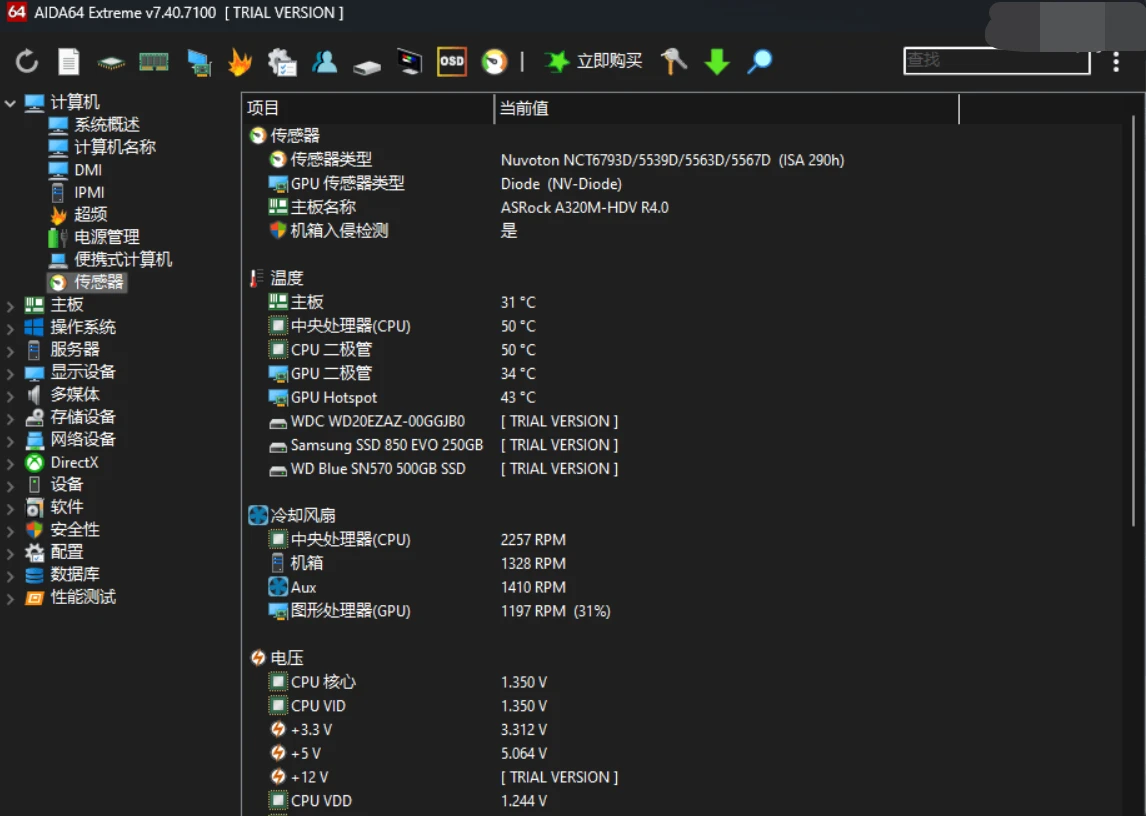
Task: Expand the 存储设备 tree node
Action: coord(10,419)
